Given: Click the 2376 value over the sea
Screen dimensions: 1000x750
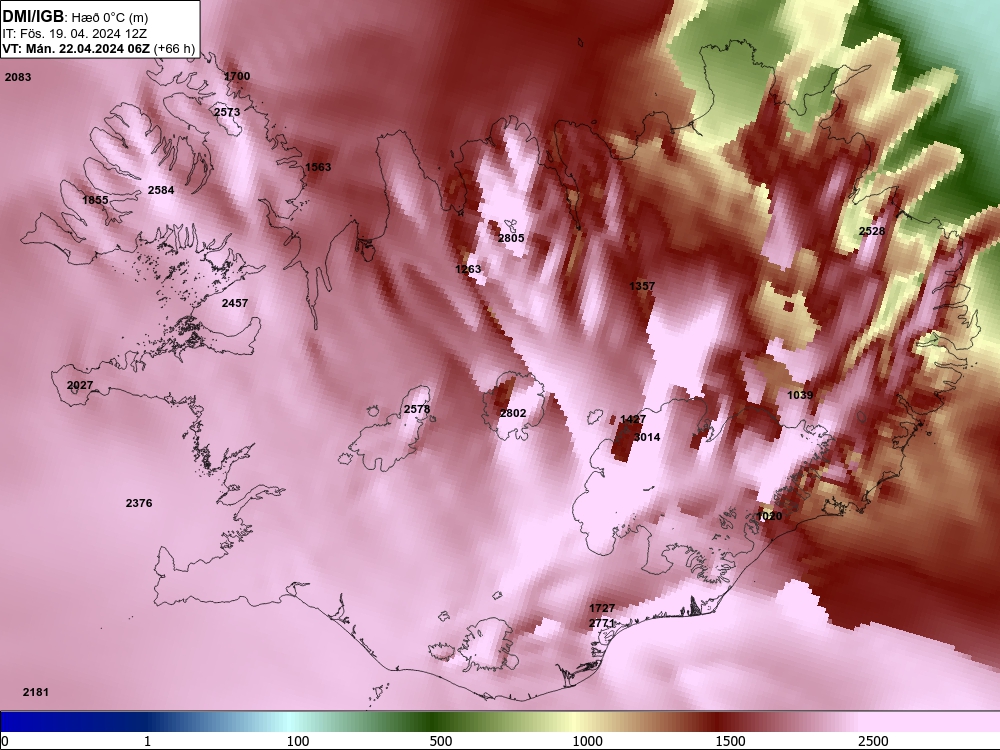Looking at the screenshot, I should click(139, 503).
